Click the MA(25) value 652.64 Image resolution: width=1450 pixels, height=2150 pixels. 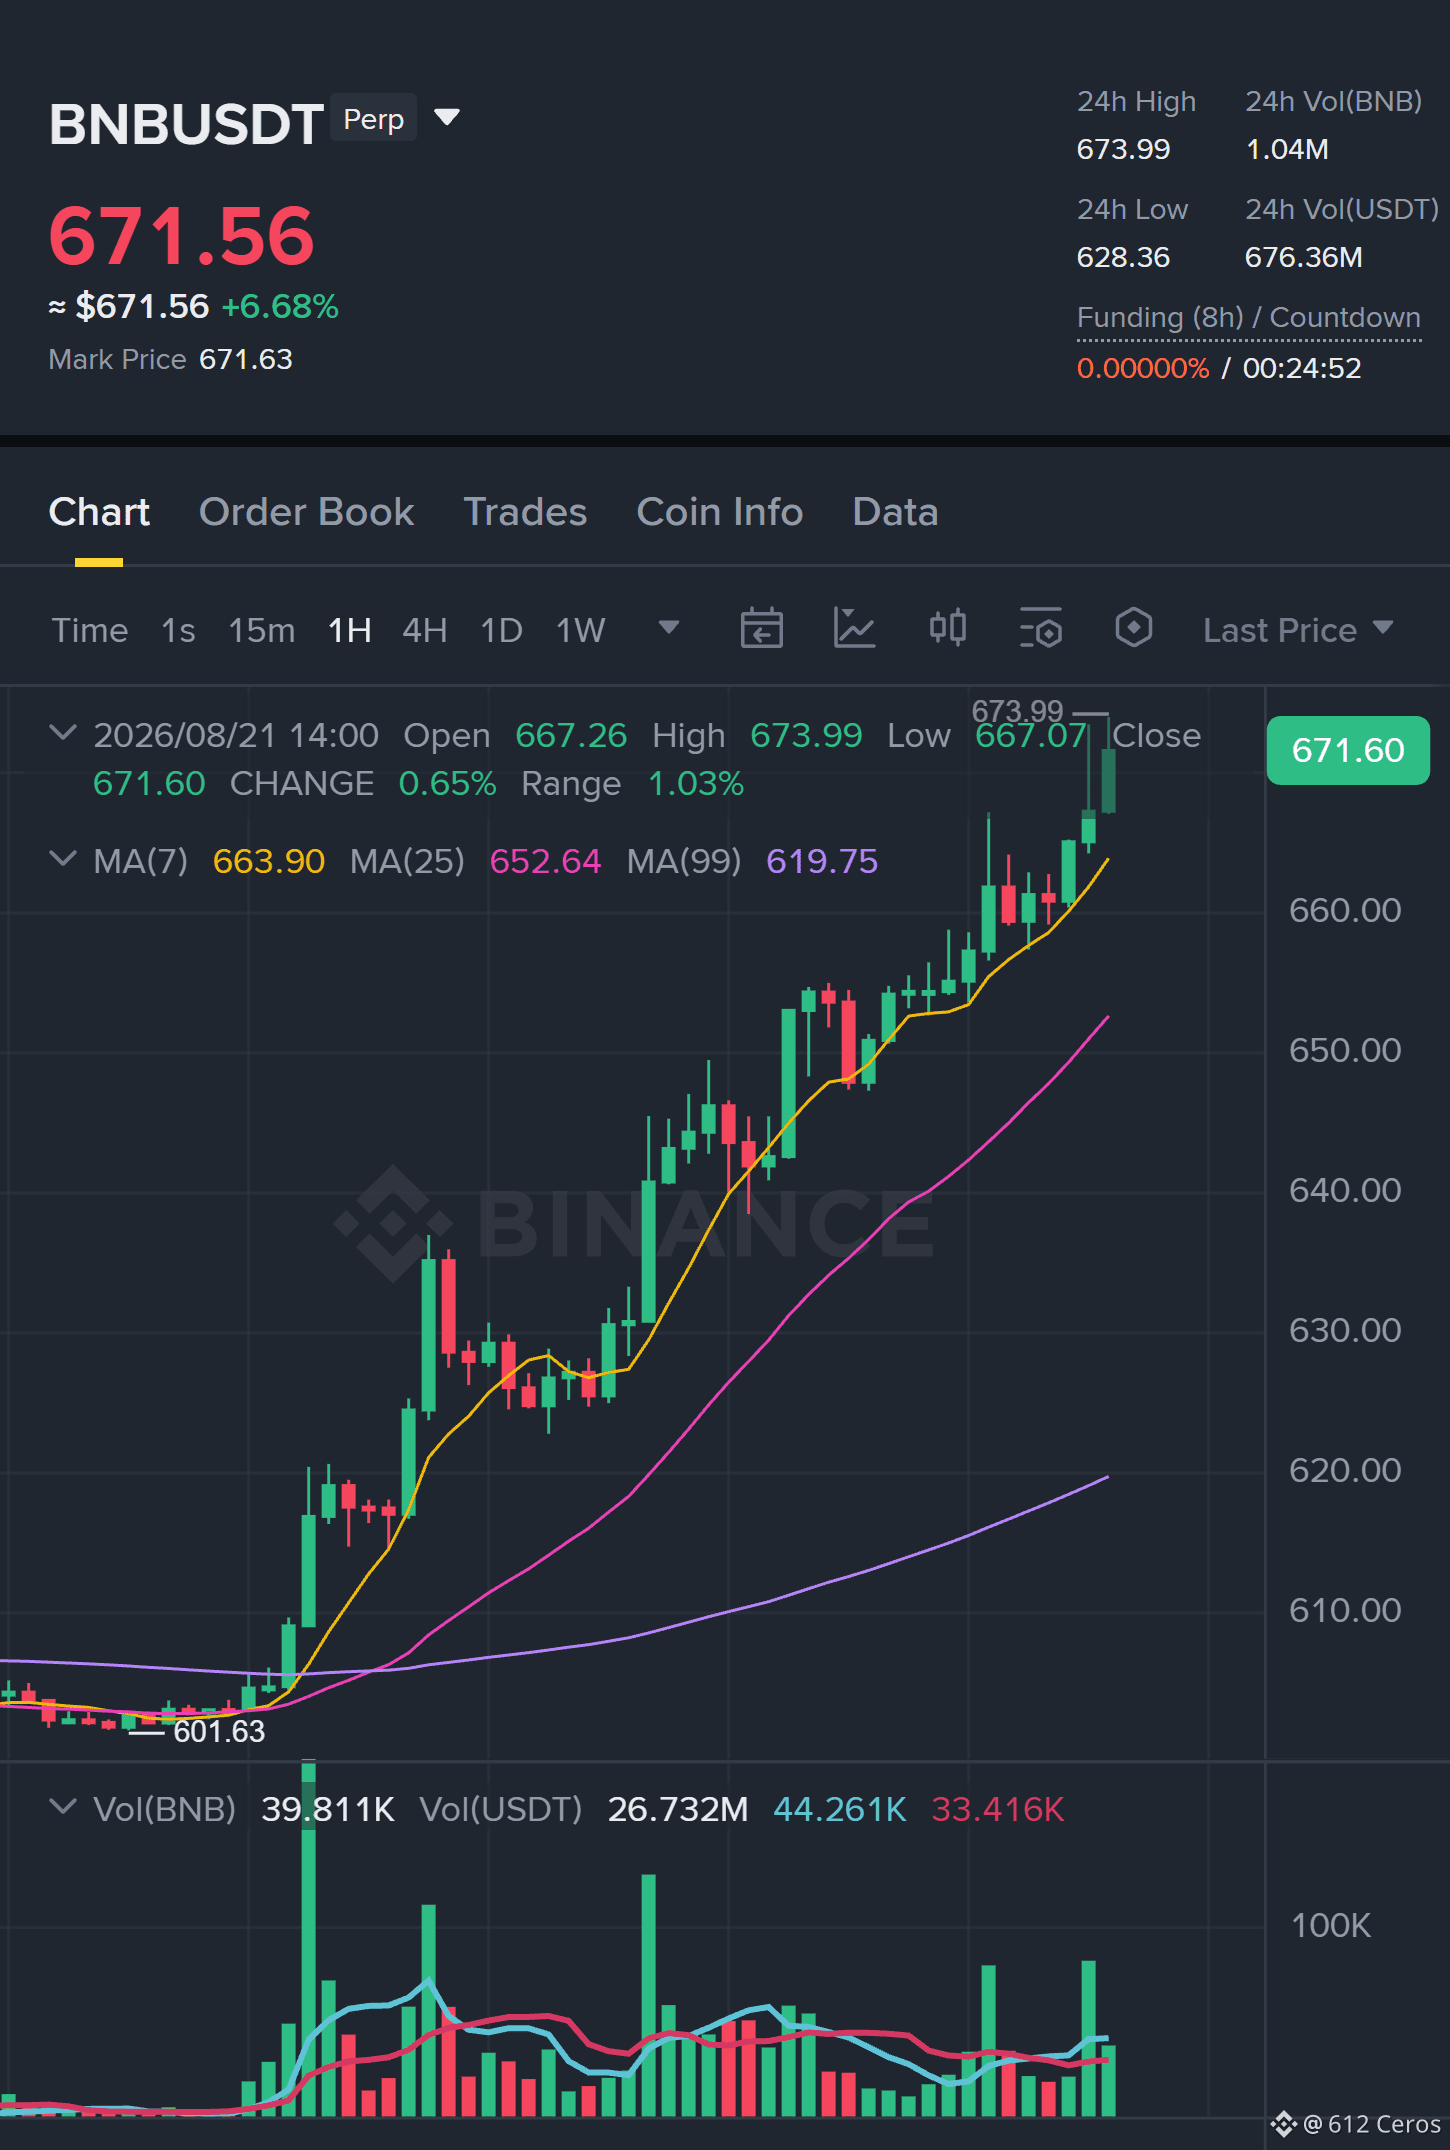point(545,861)
